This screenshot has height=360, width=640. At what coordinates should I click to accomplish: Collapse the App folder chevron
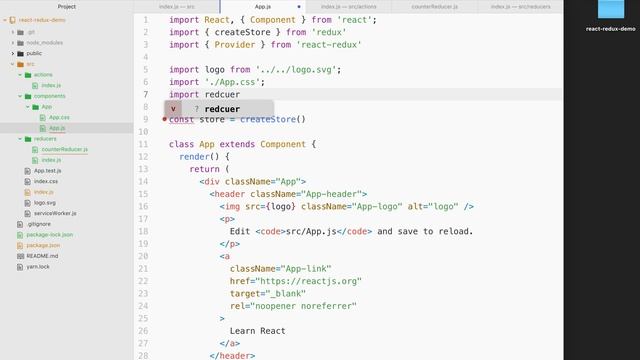[28, 107]
